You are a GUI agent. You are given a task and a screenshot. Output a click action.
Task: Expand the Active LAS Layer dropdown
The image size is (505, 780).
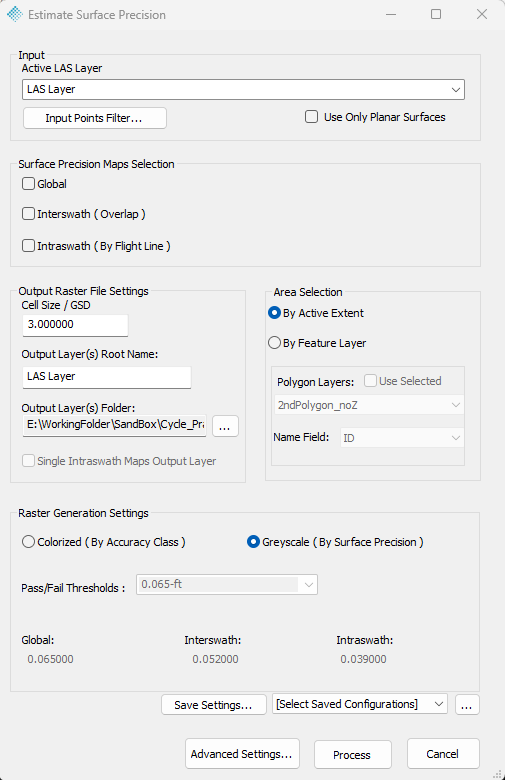coord(243,90)
